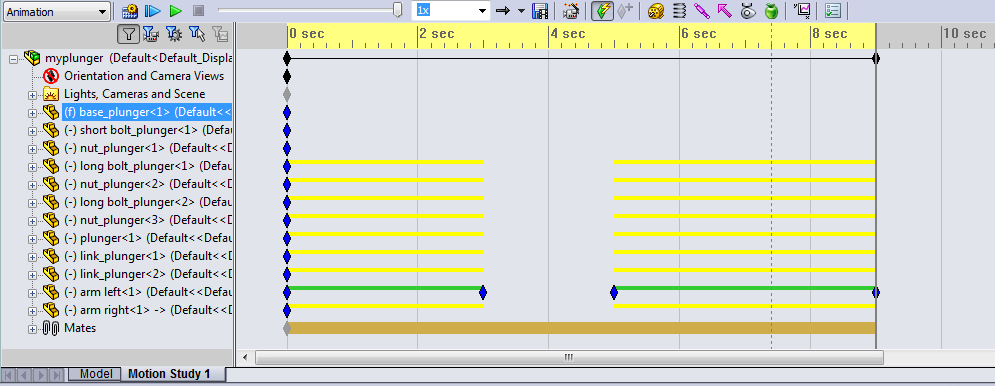Add a Motor to the study
Image resolution: width=995 pixels, height=386 pixels.
pyautogui.click(x=656, y=11)
